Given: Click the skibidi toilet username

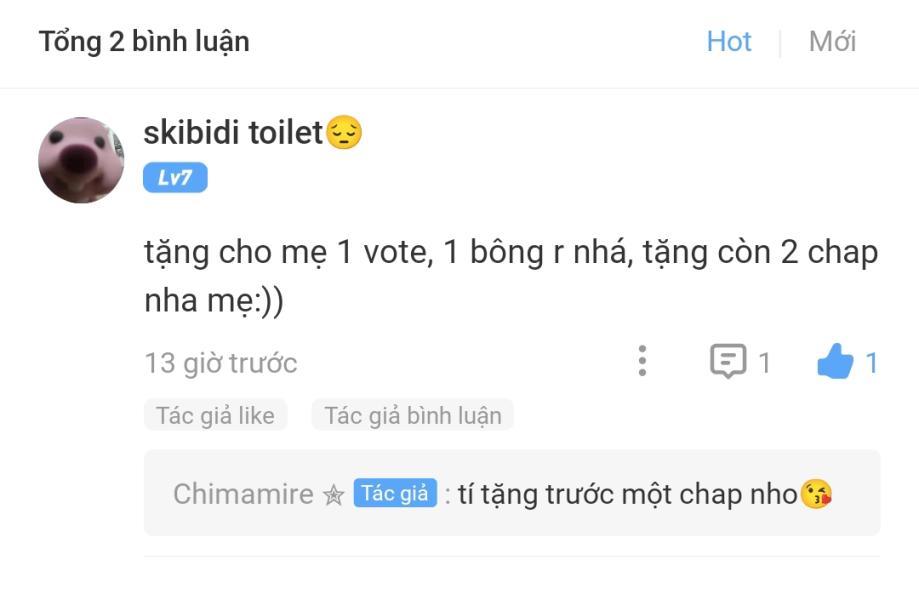Looking at the screenshot, I should [233, 132].
